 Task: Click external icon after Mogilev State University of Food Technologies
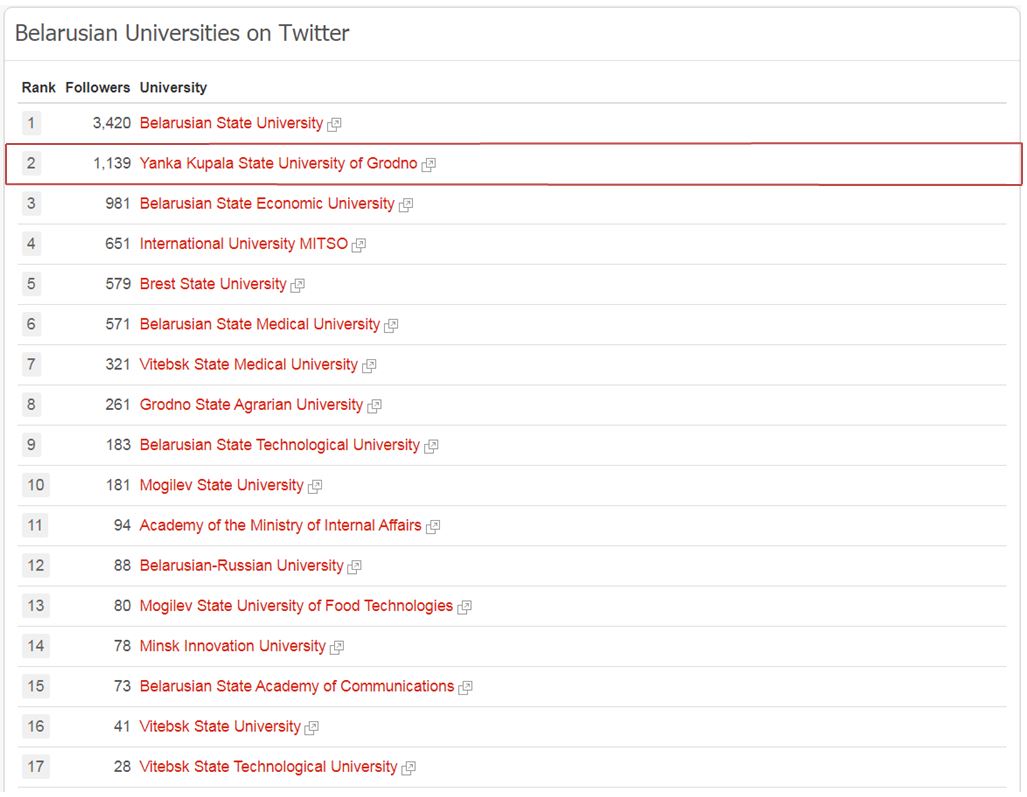(x=464, y=607)
